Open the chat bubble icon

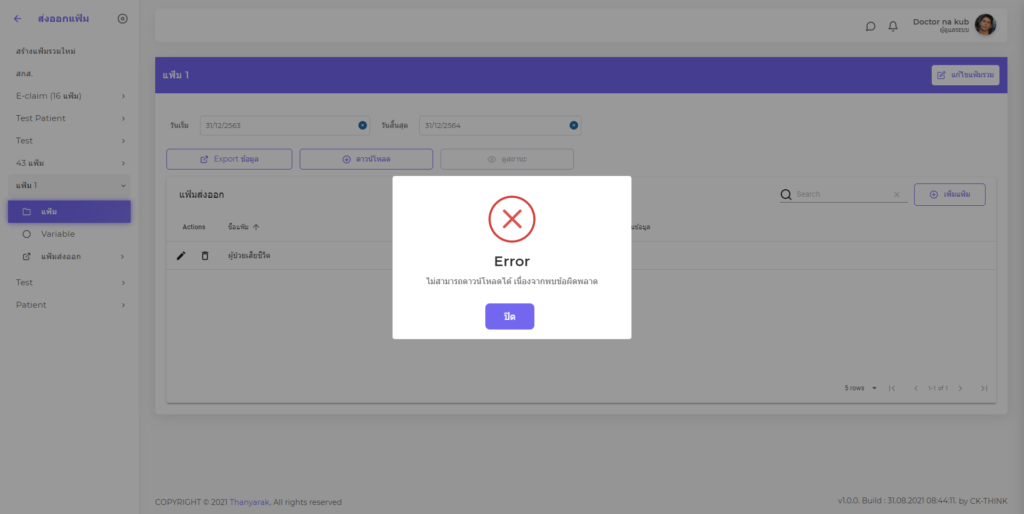tap(870, 27)
